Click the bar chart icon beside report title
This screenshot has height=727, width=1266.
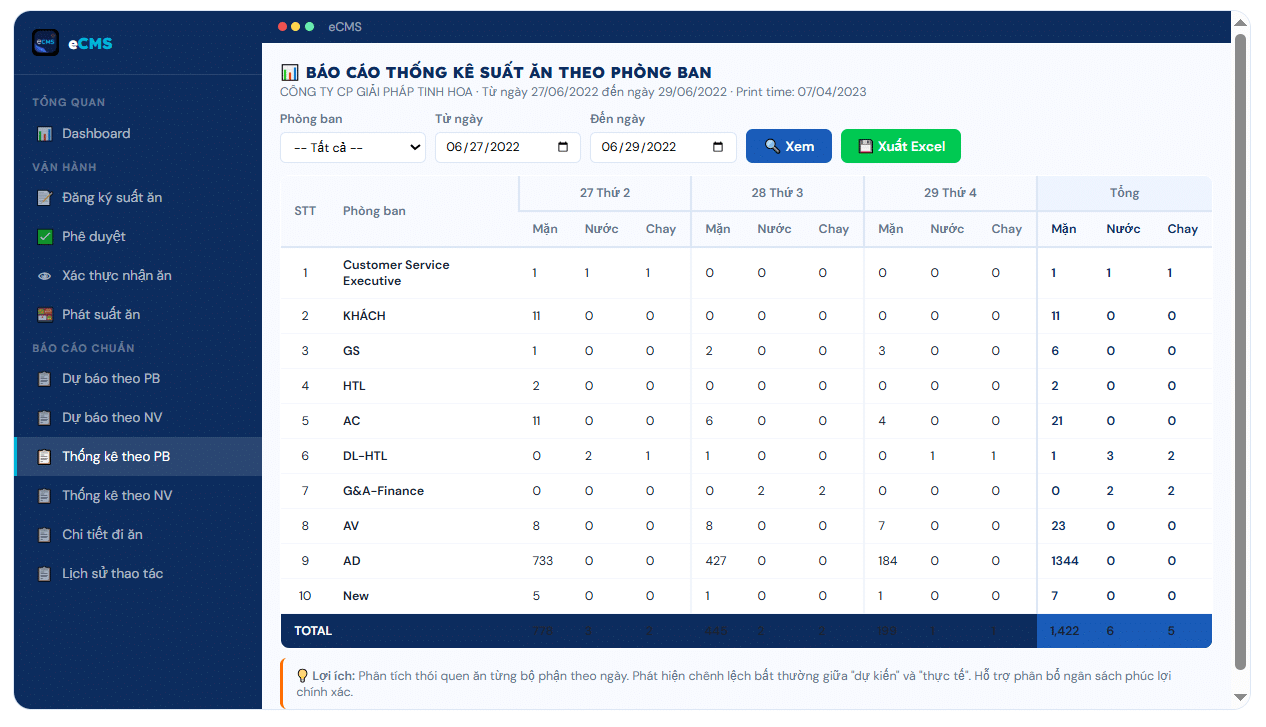pyautogui.click(x=290, y=72)
